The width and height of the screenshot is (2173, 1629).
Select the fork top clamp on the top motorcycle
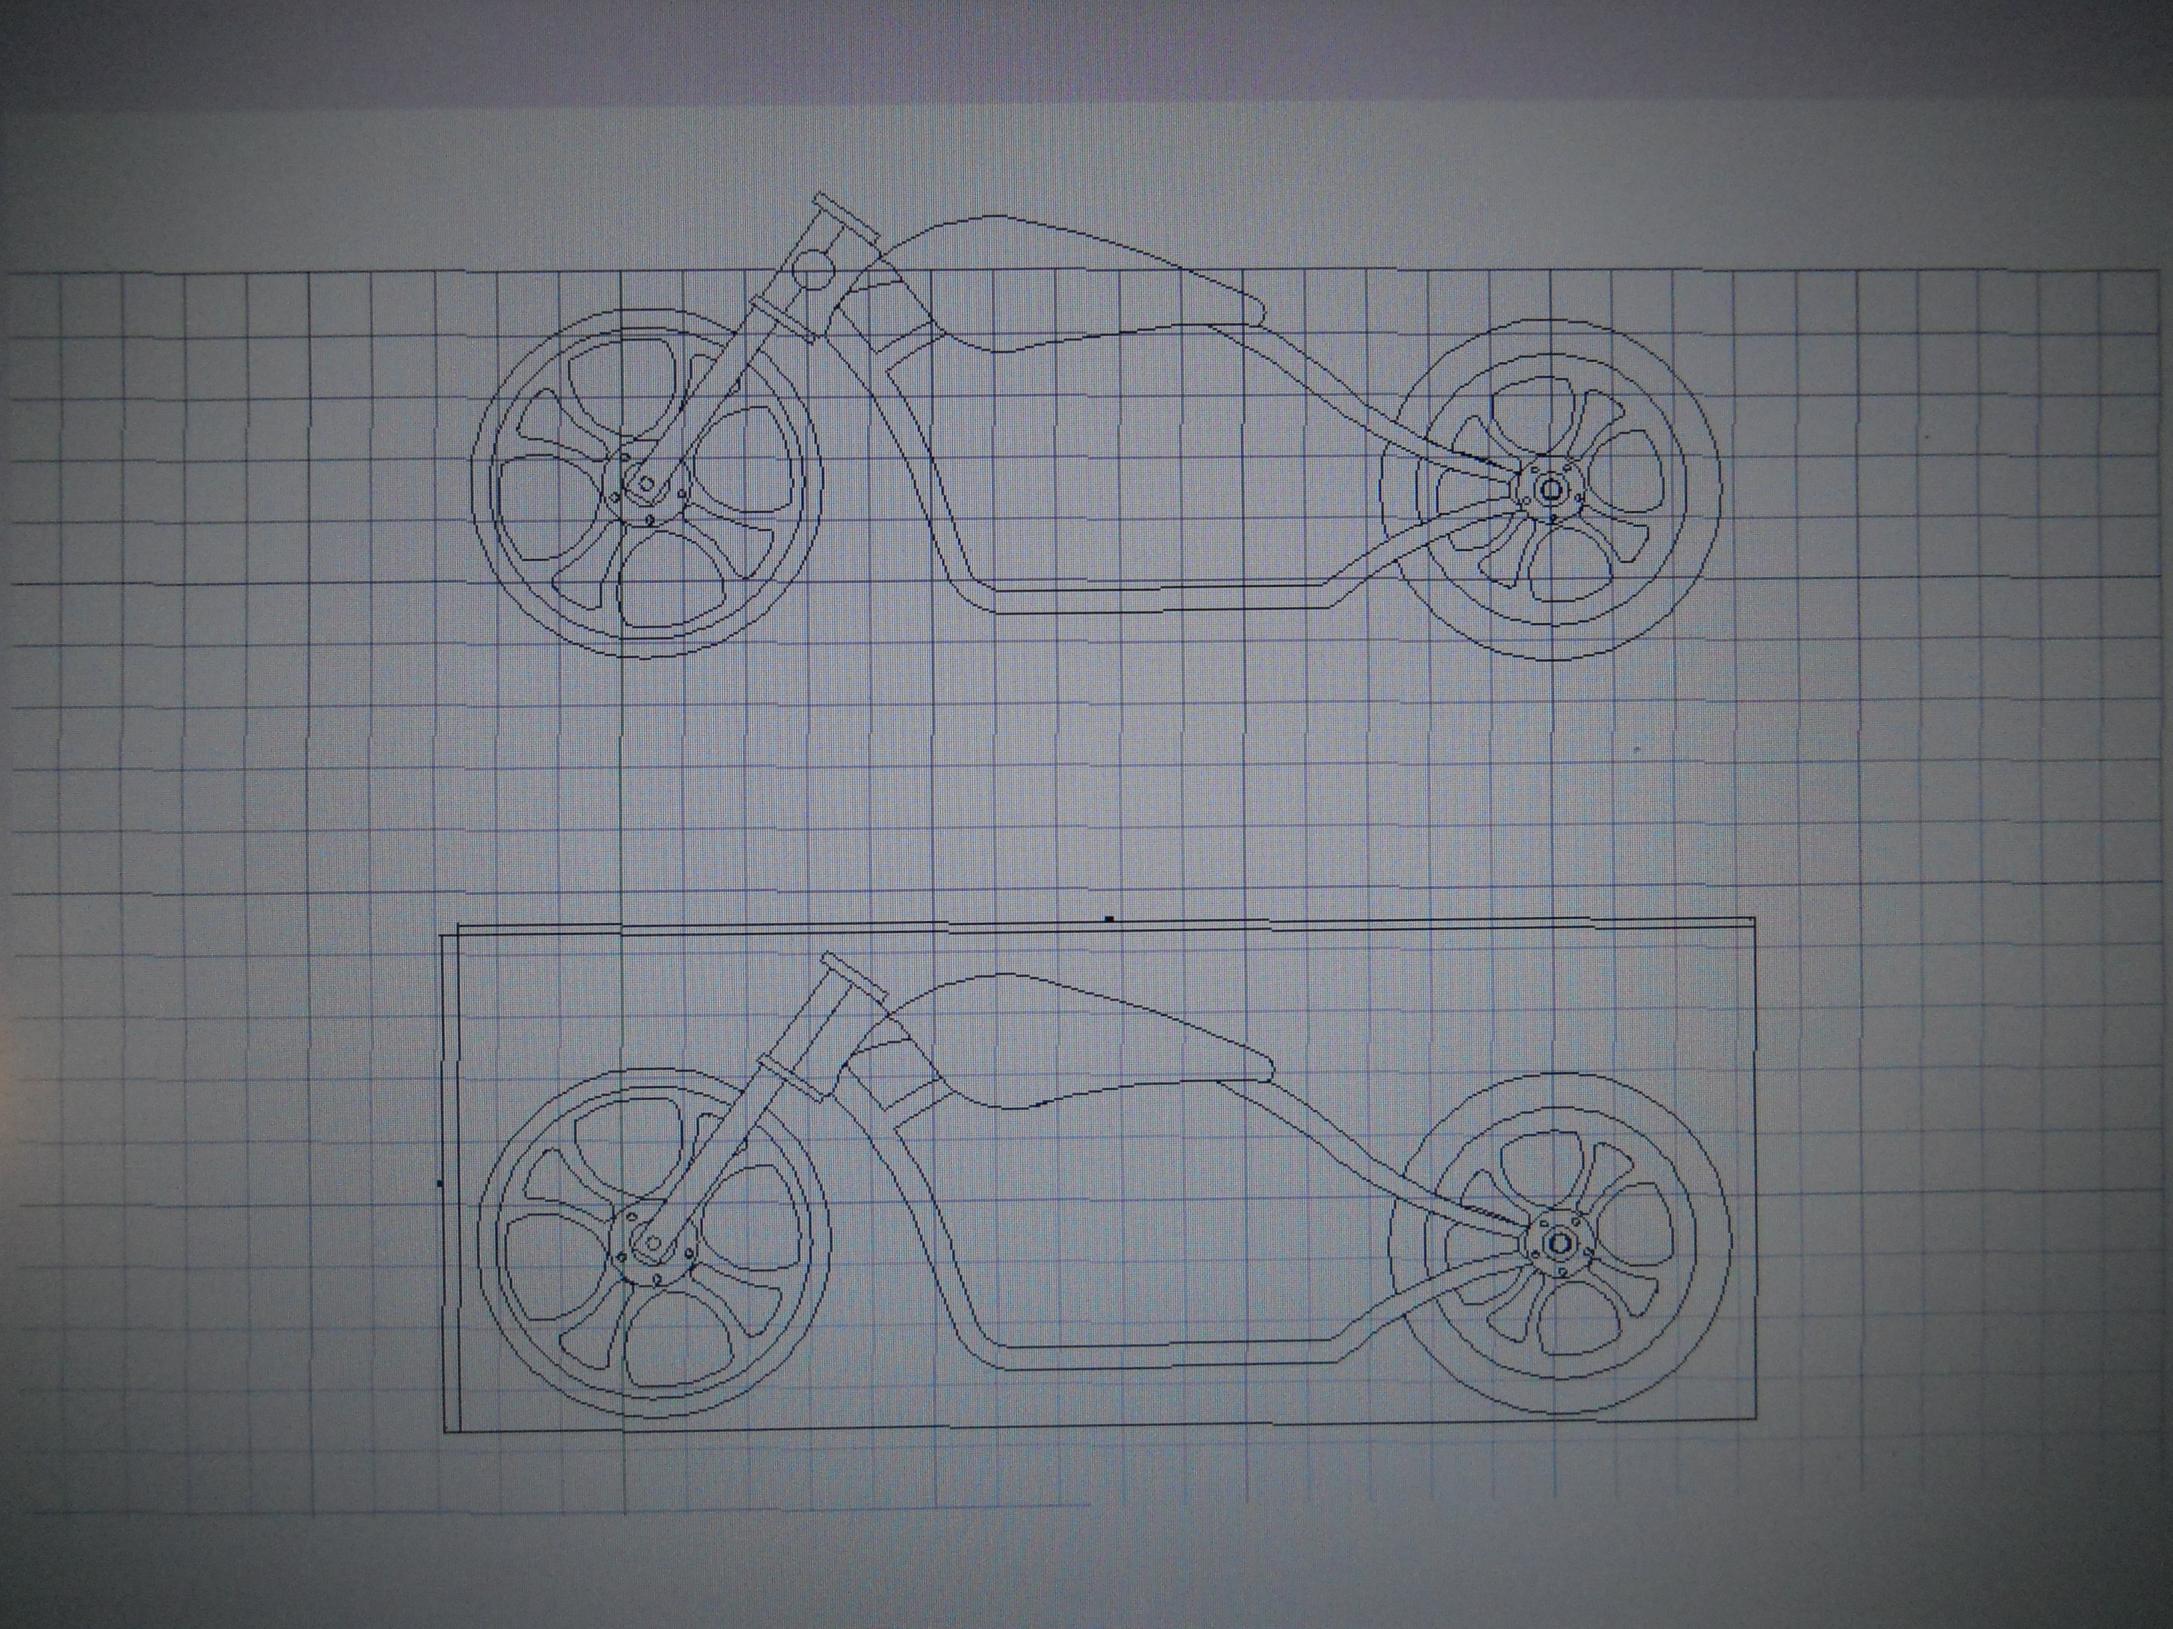[x=848, y=219]
